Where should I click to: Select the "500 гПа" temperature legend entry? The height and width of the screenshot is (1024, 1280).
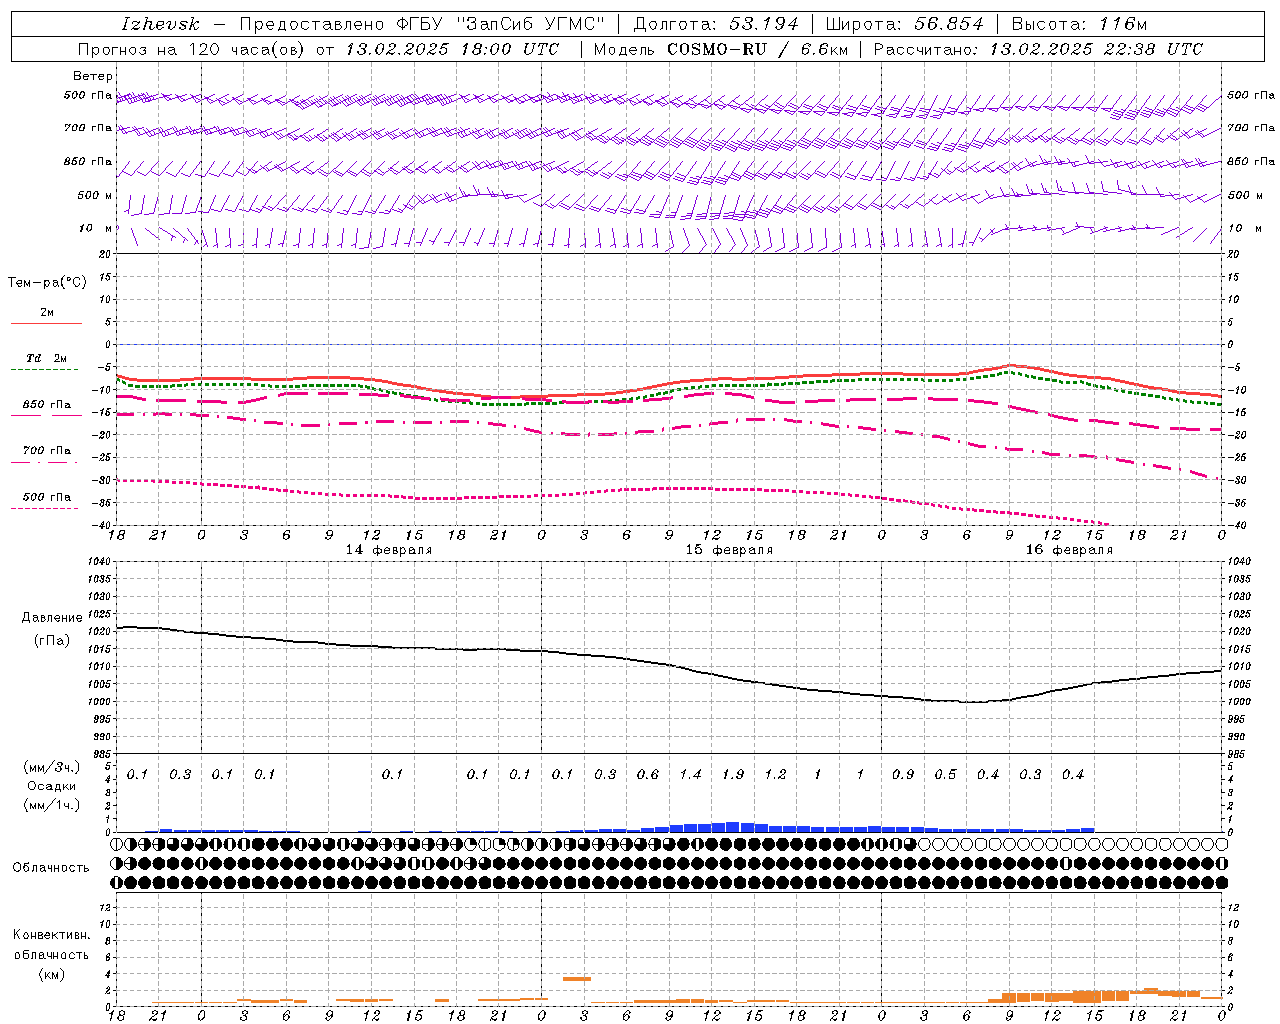pyautogui.click(x=47, y=497)
